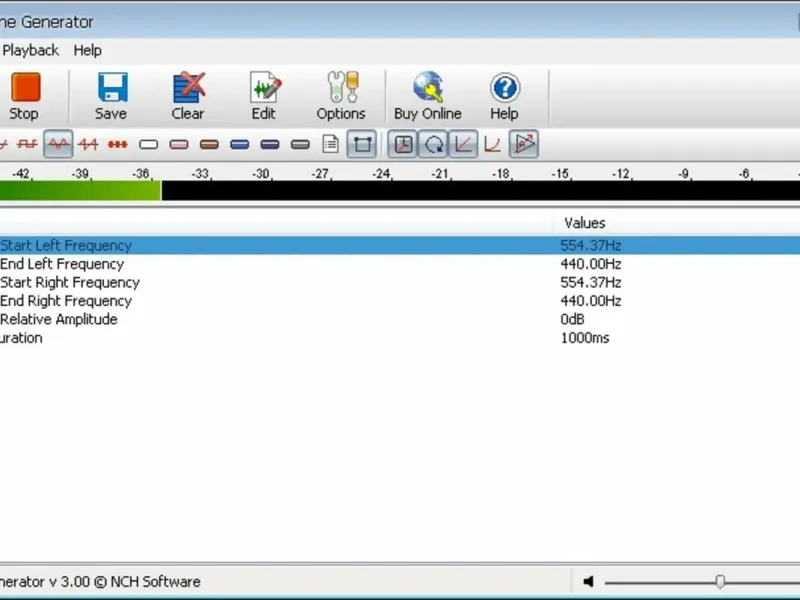
Task: Click End Left Frequency value 440.00Hz
Action: (x=591, y=264)
